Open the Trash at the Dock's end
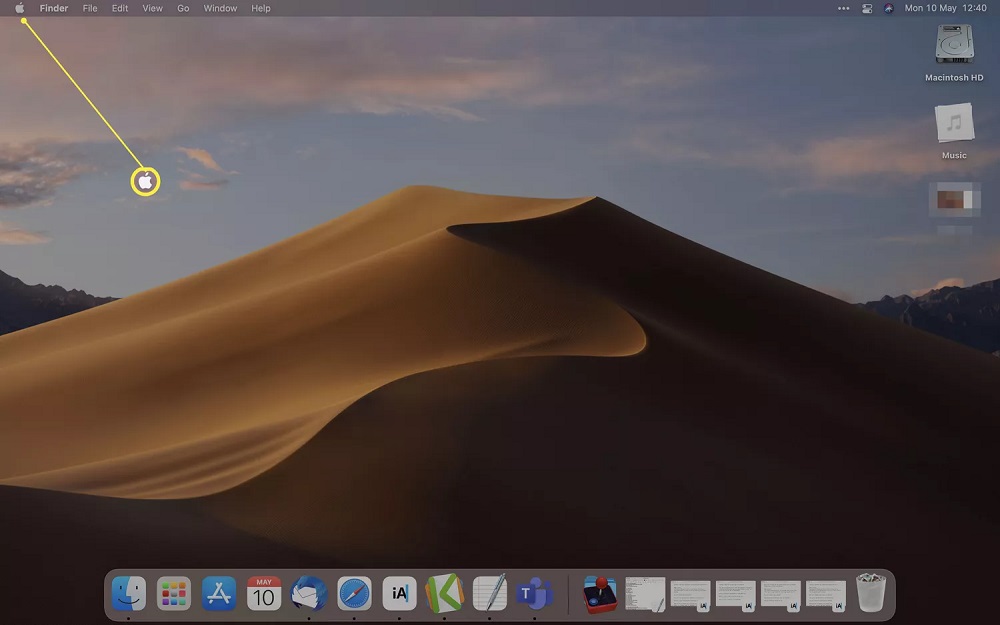The width and height of the screenshot is (1000, 625). coord(869,593)
